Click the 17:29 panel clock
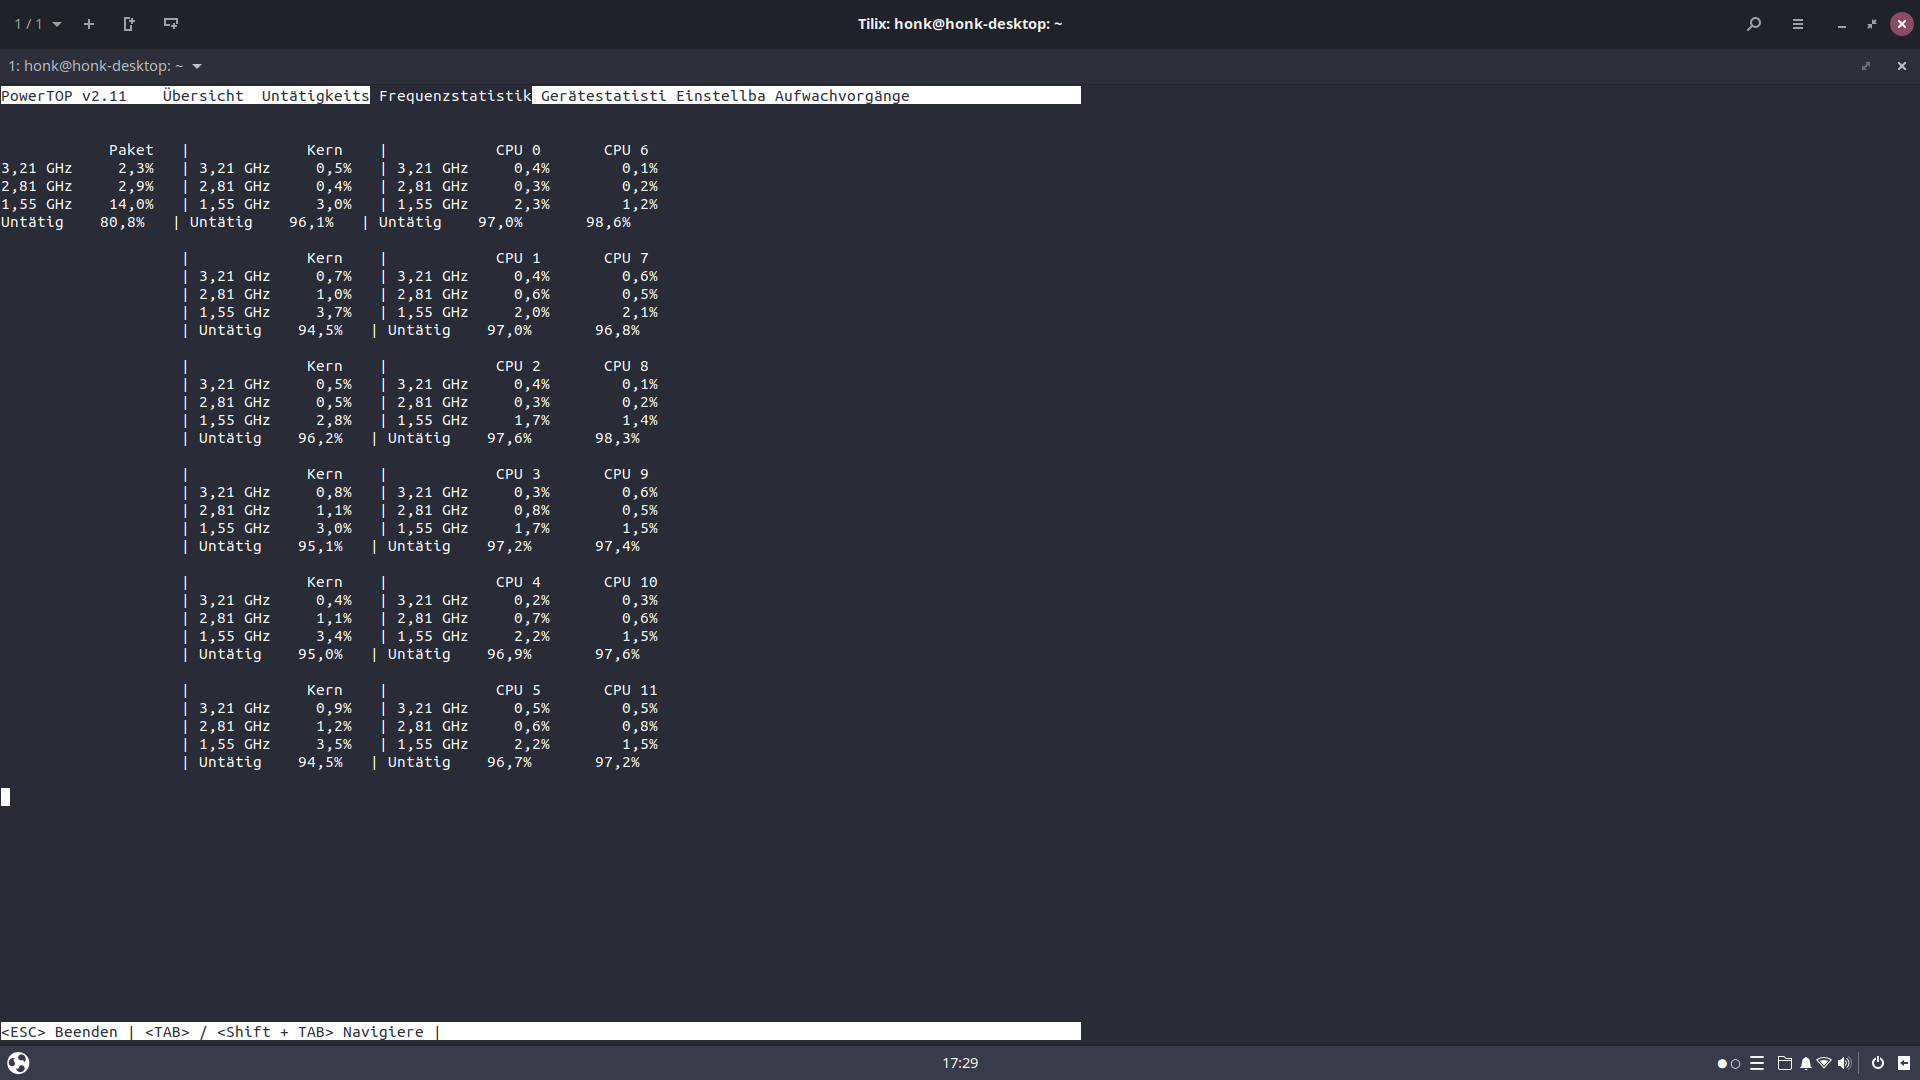This screenshot has width=1920, height=1080. [960, 1063]
